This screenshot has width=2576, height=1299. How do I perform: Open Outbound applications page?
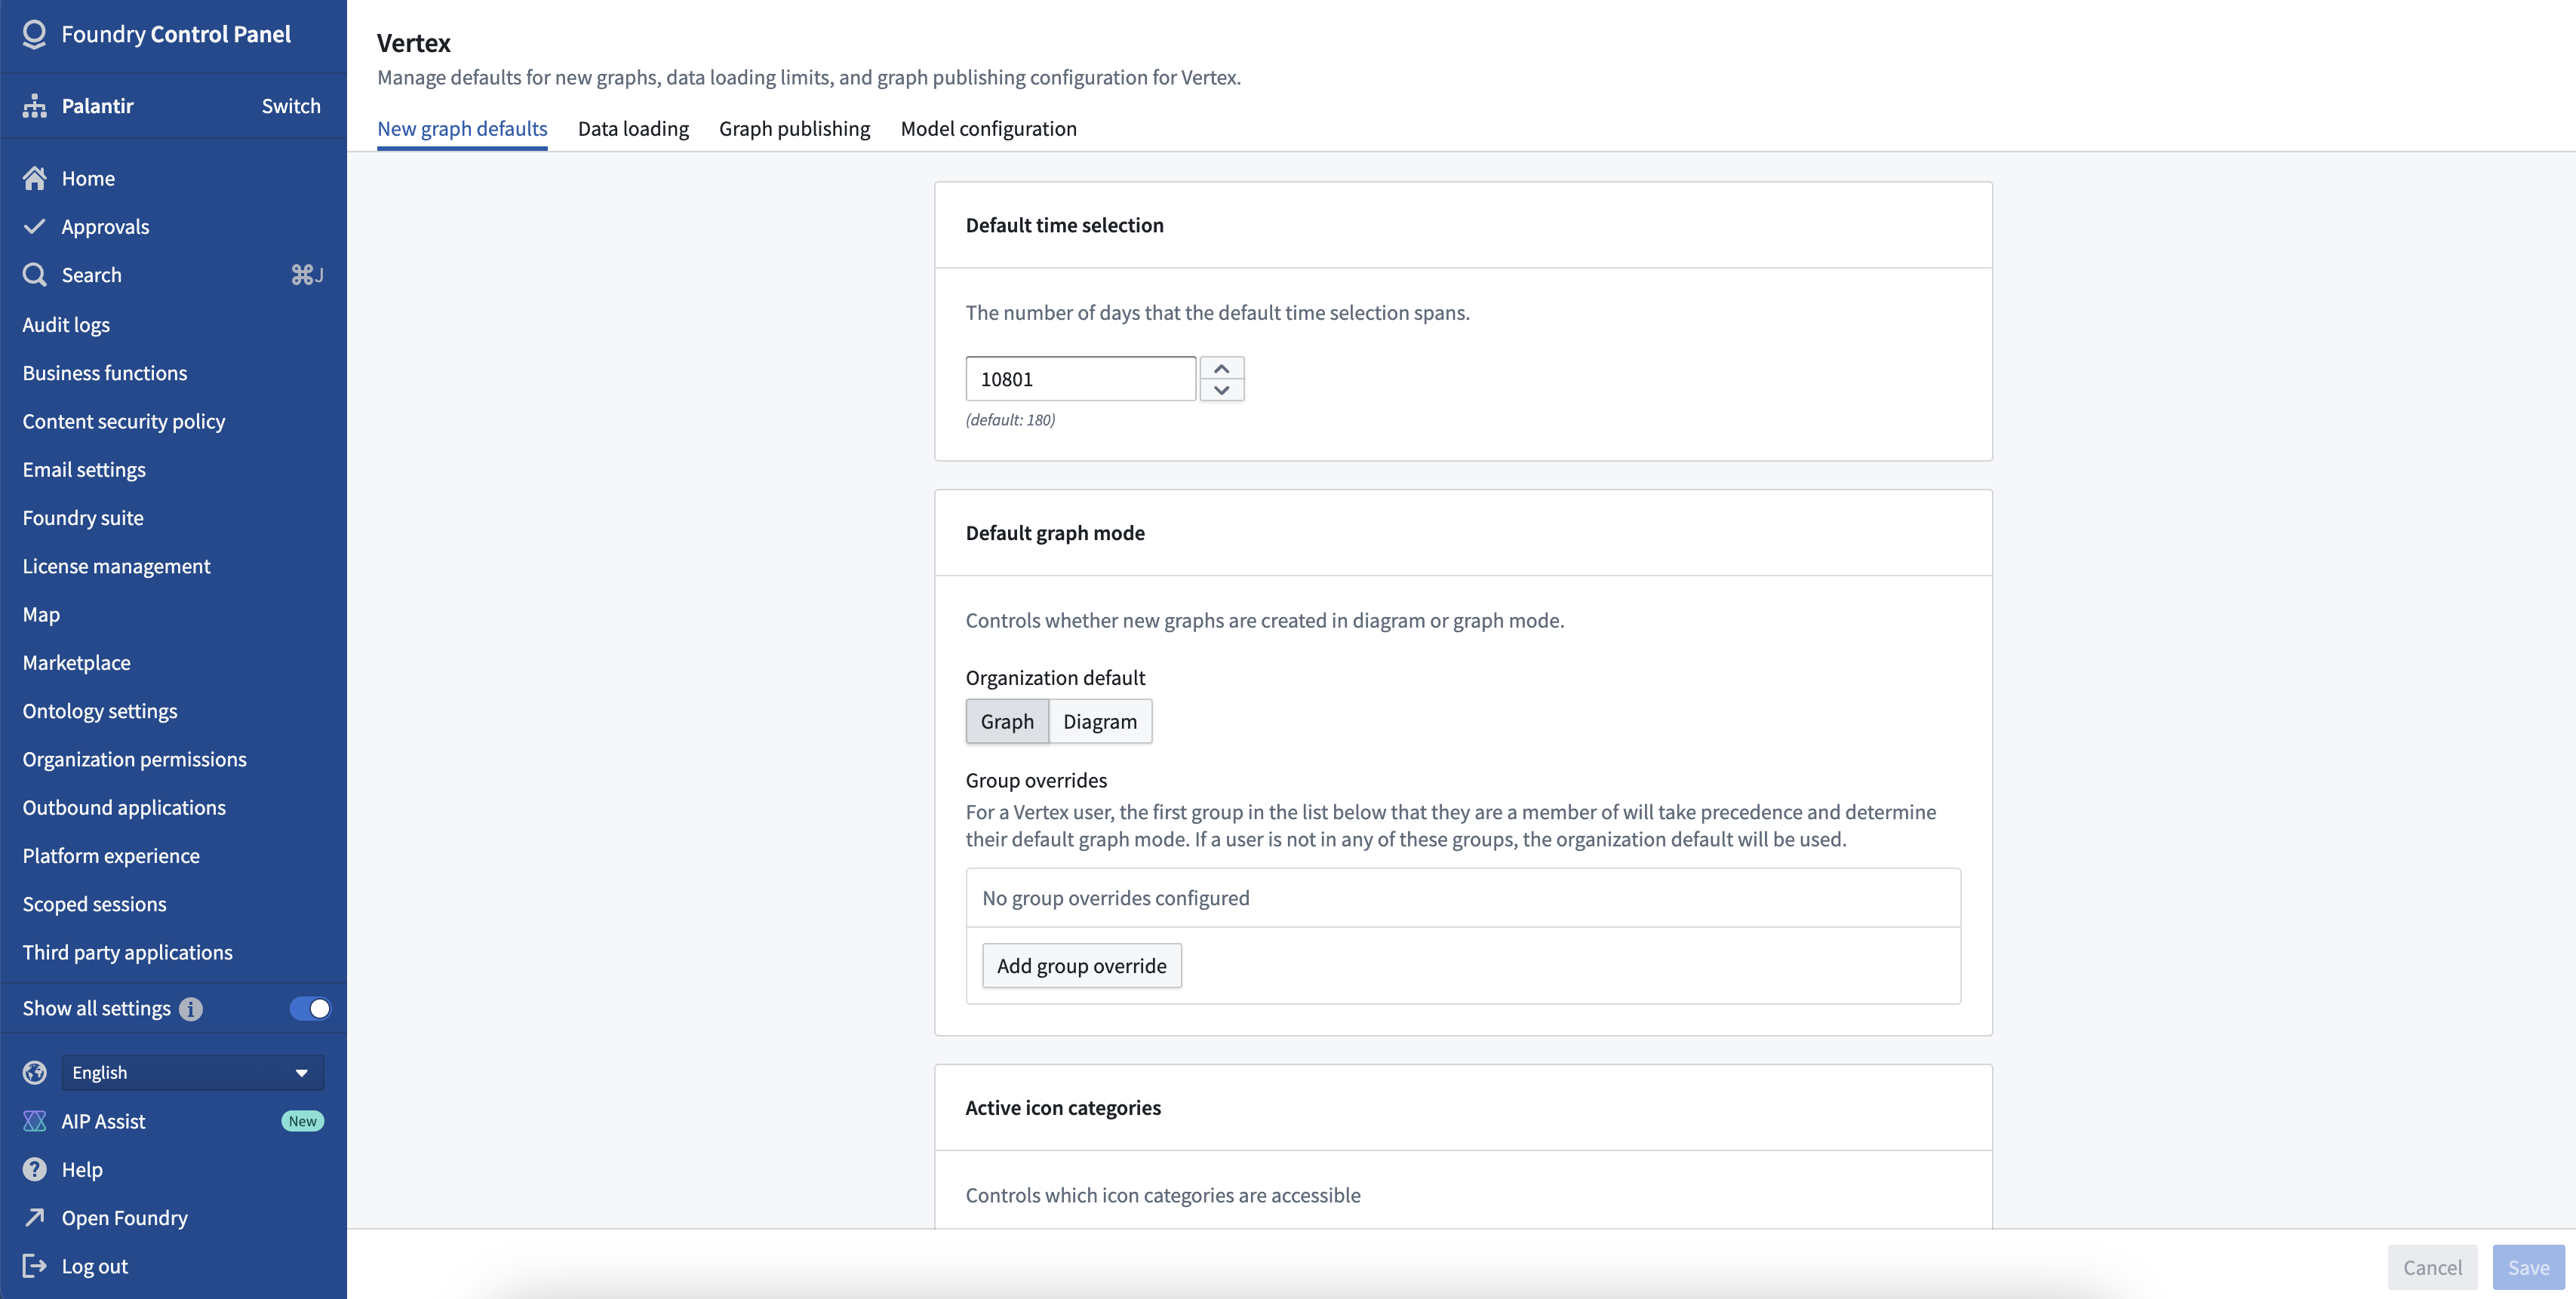124,807
